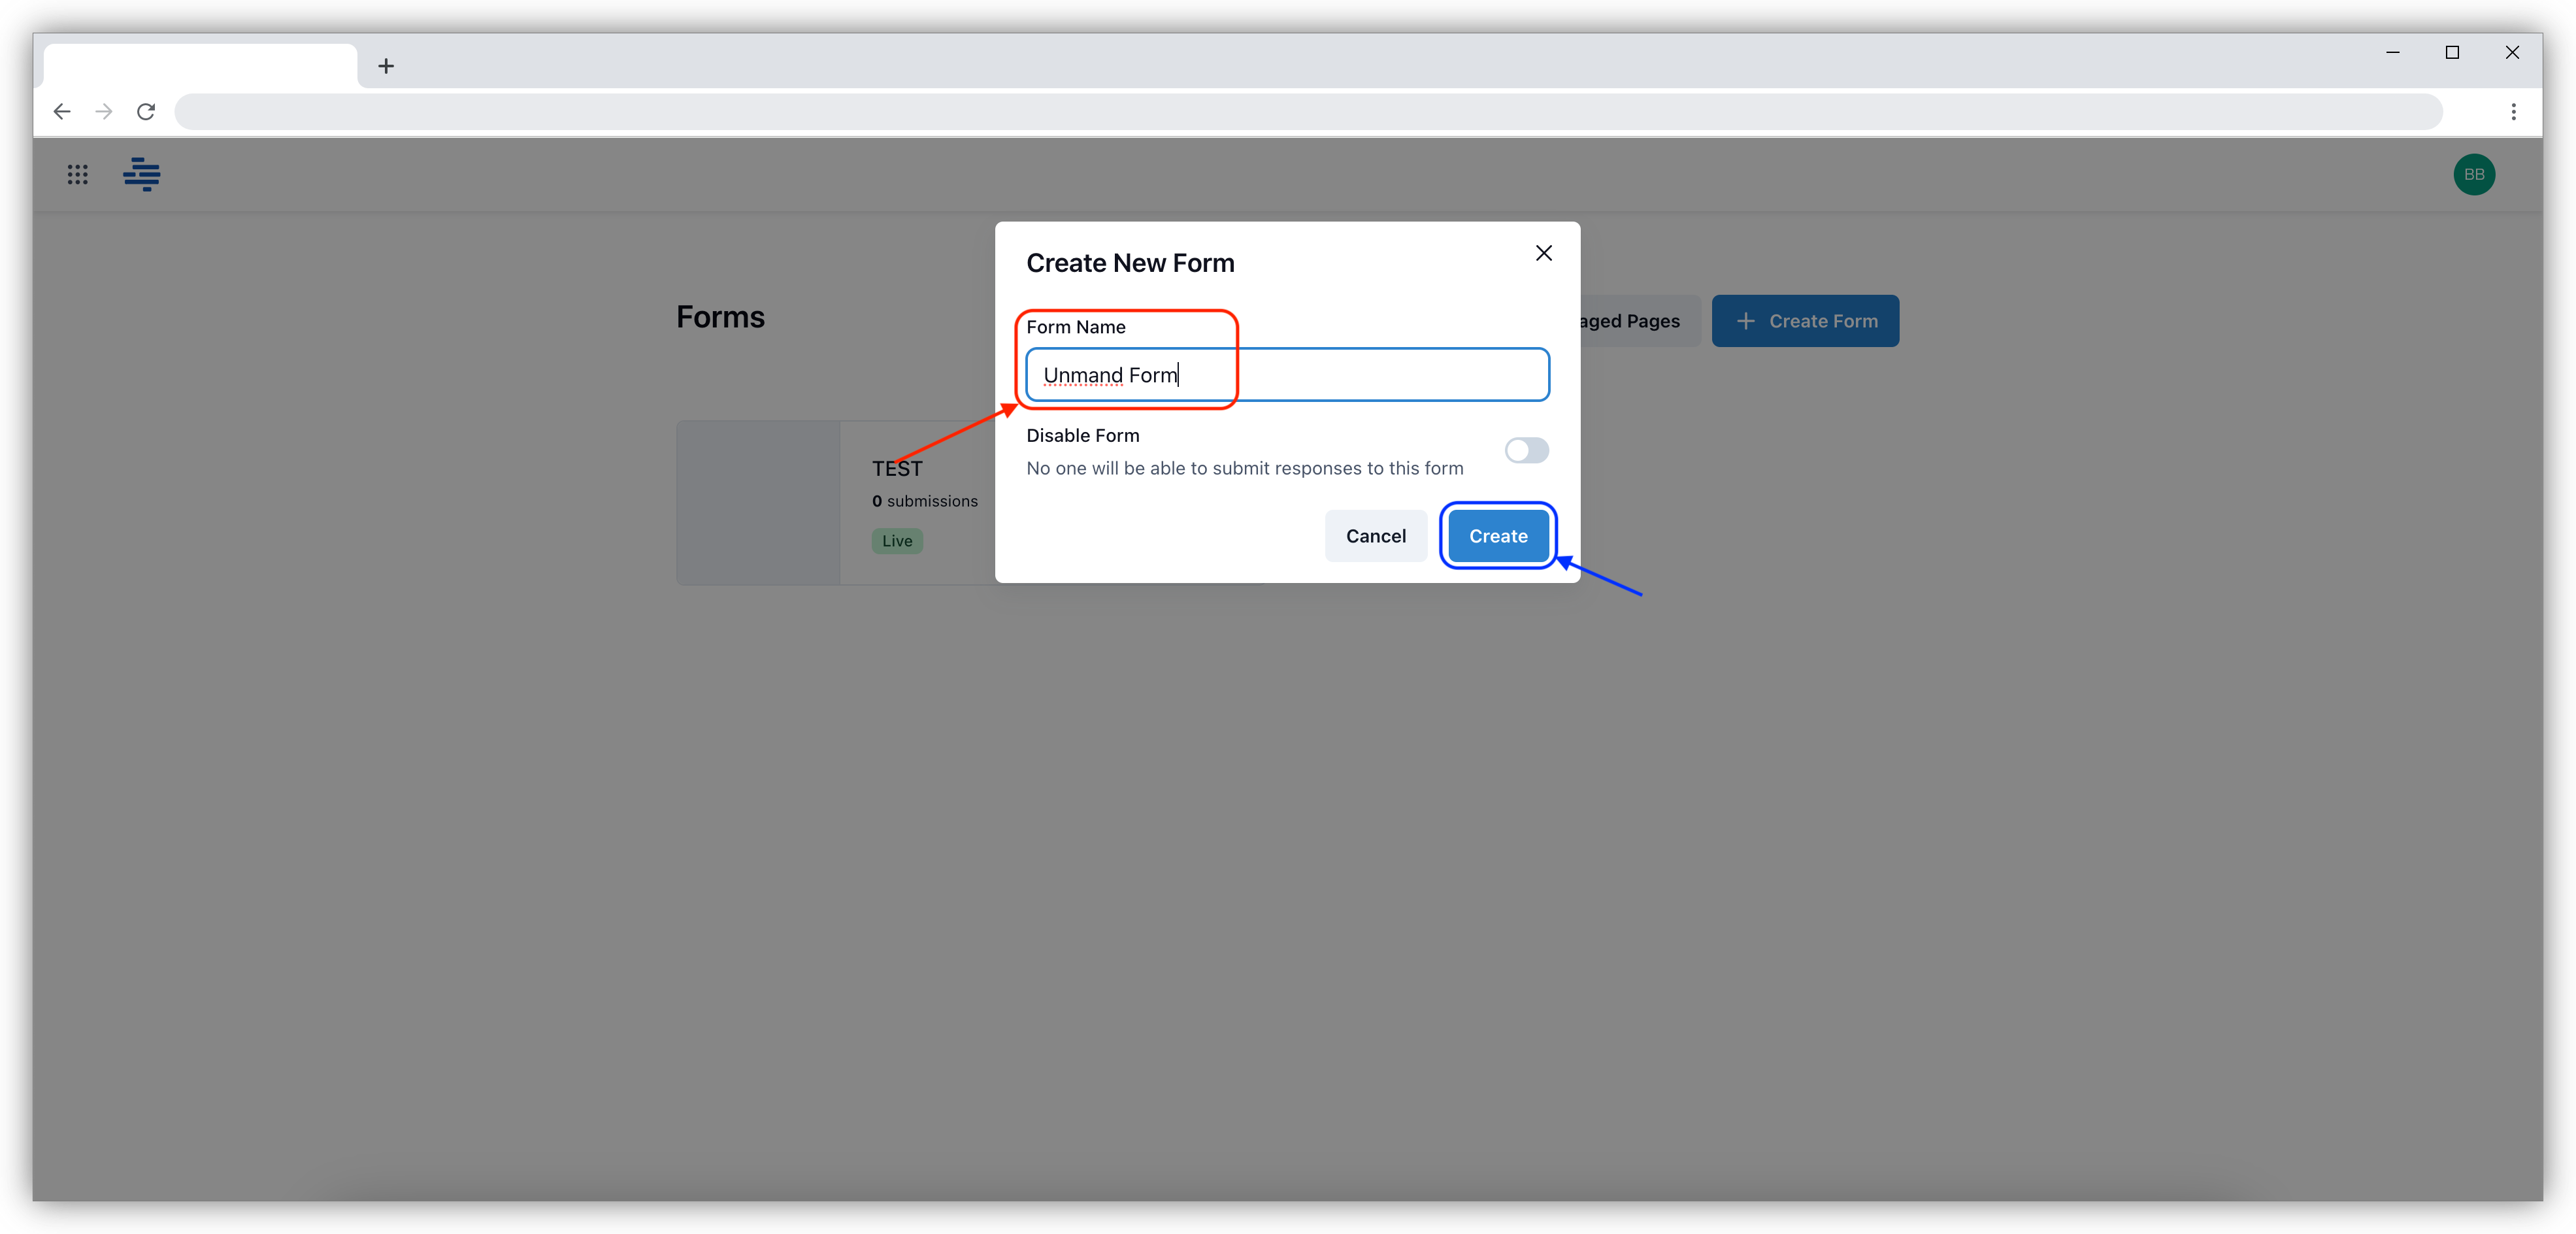Toggle the Disable Form switch

coord(1526,451)
